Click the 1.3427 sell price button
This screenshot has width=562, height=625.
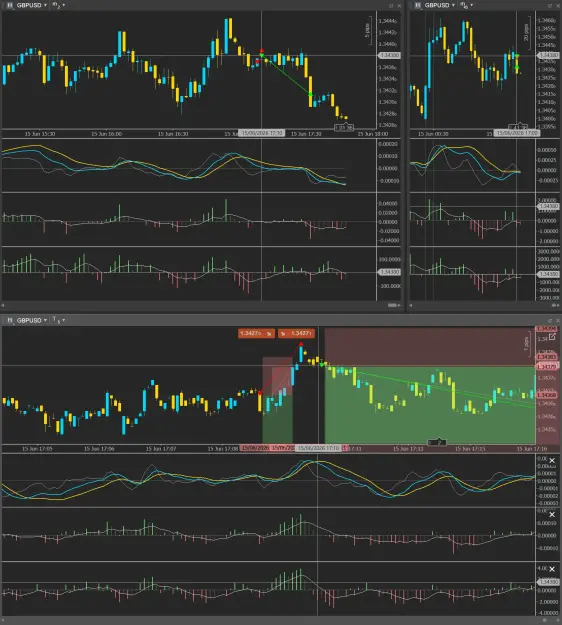(x=256, y=333)
